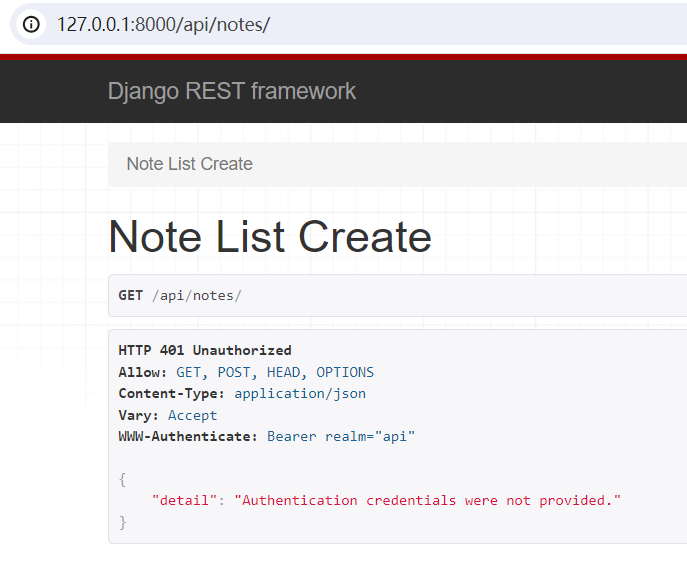
Task: Select the Authentication credentials were not provided message
Action: (427, 500)
